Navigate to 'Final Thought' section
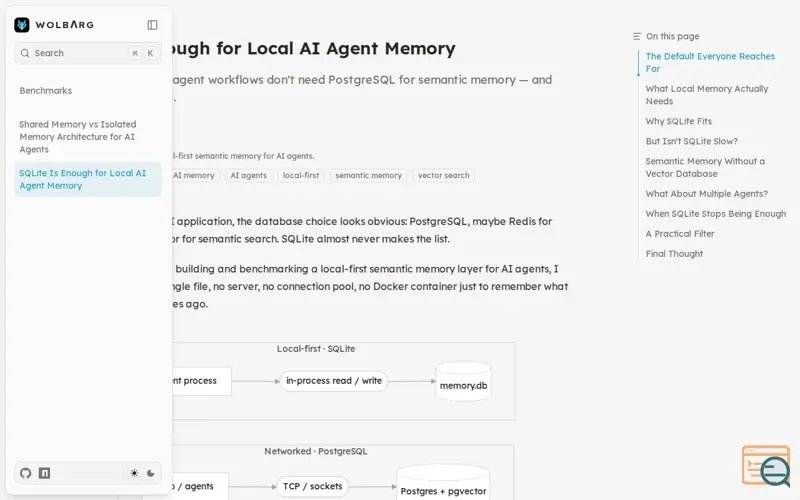Image resolution: width=800 pixels, height=500 pixels. (x=674, y=254)
